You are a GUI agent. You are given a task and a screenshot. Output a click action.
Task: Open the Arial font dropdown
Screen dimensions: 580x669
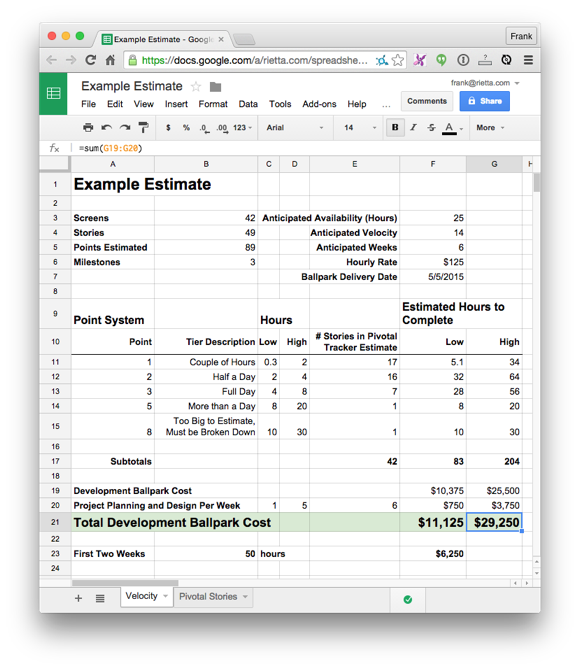(295, 127)
